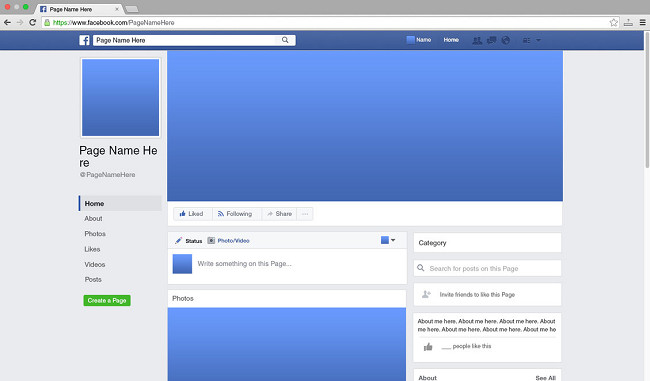
Task: Click the magnifier icon in page post search
Action: pos(421,268)
